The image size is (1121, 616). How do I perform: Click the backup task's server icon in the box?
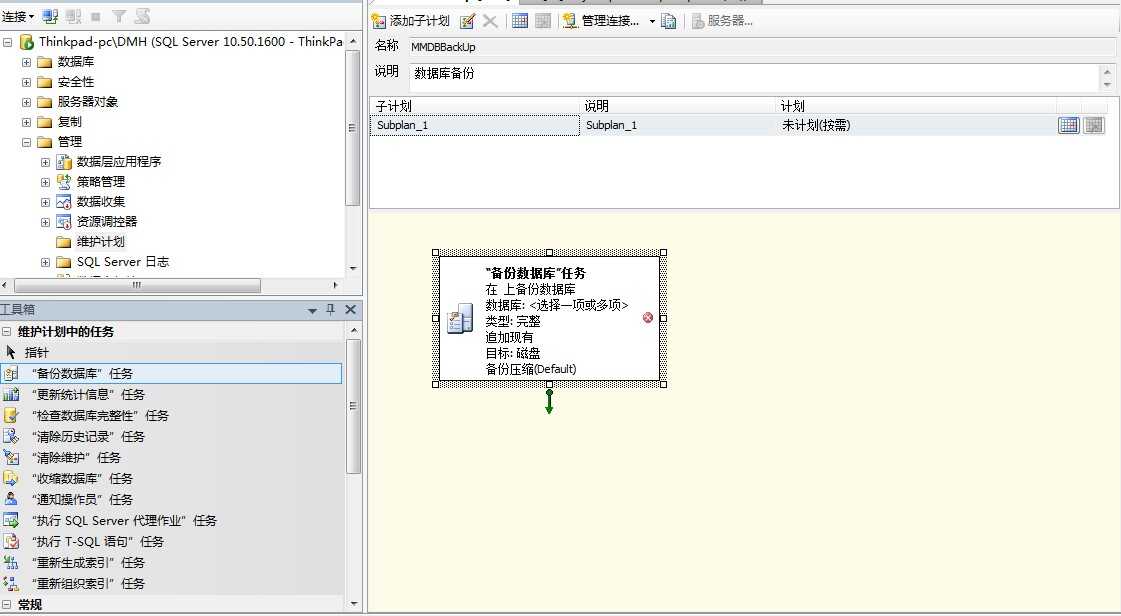tap(460, 319)
